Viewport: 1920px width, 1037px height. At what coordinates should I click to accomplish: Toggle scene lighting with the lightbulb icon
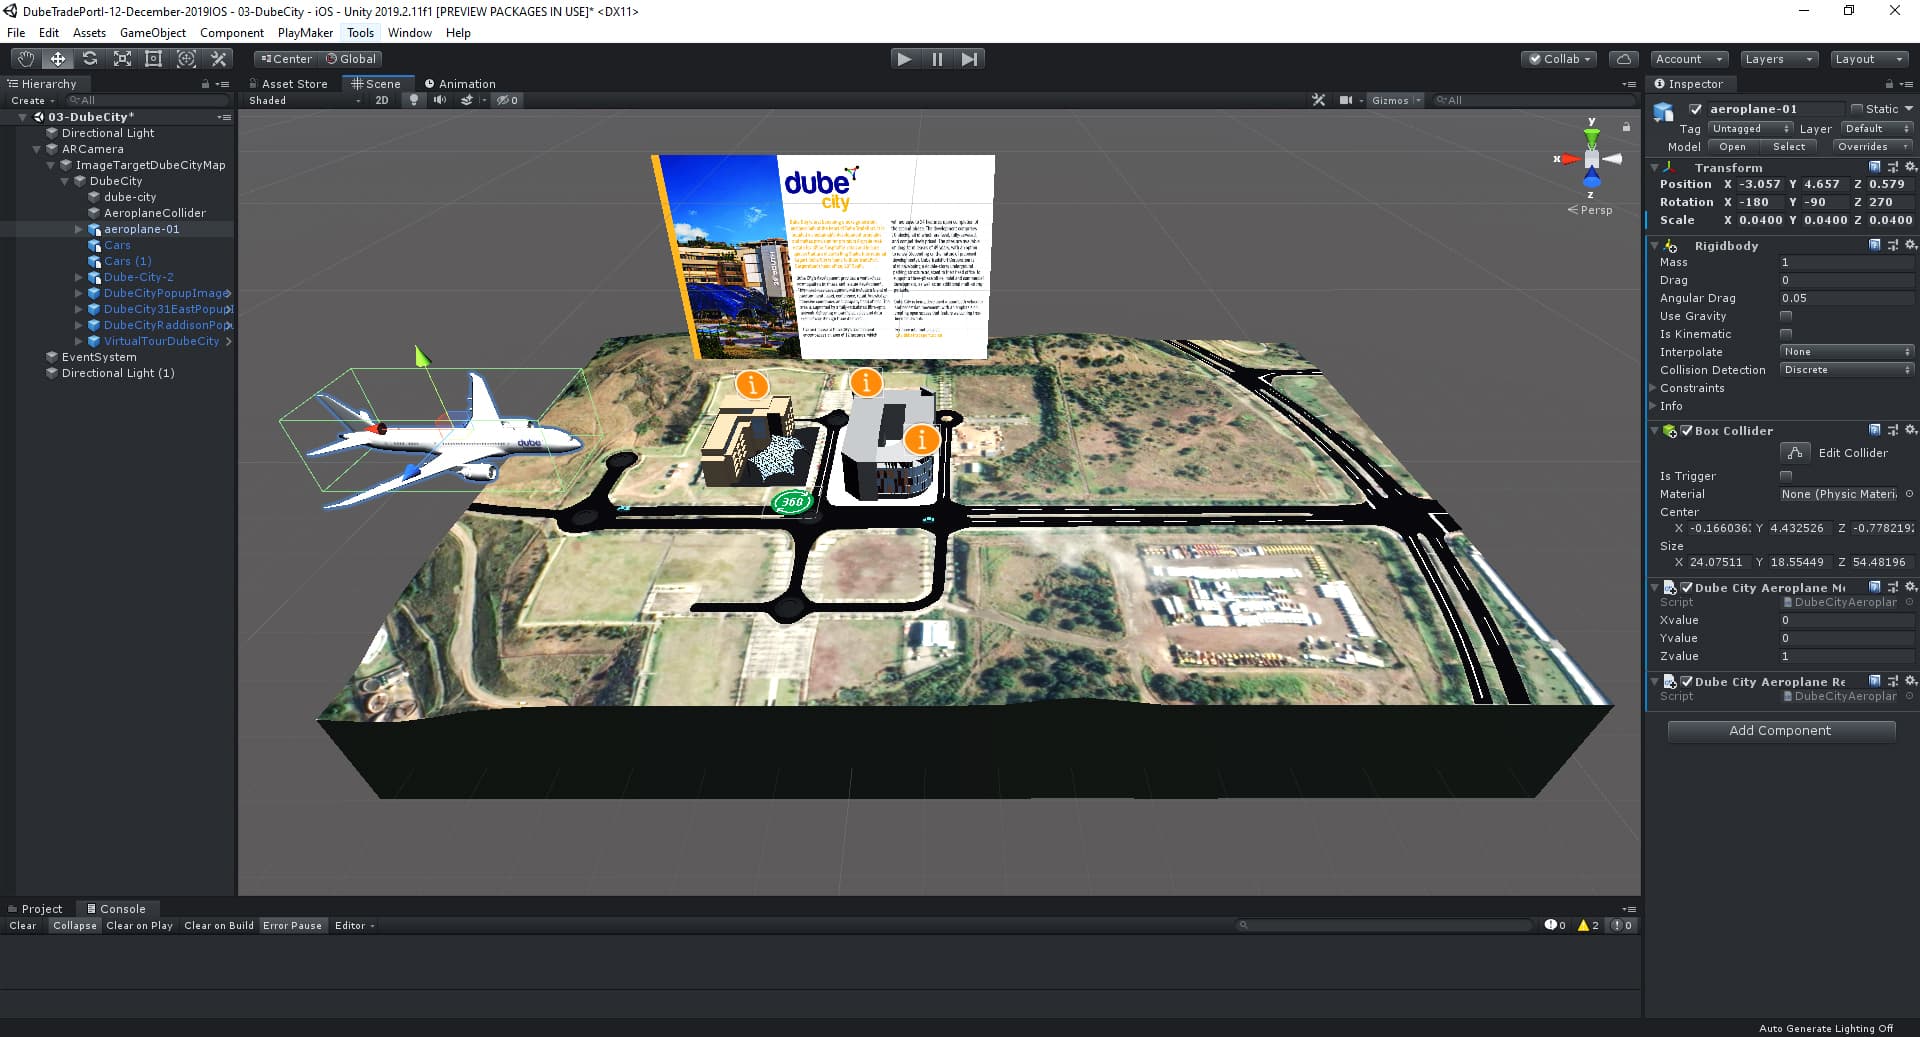tap(414, 100)
